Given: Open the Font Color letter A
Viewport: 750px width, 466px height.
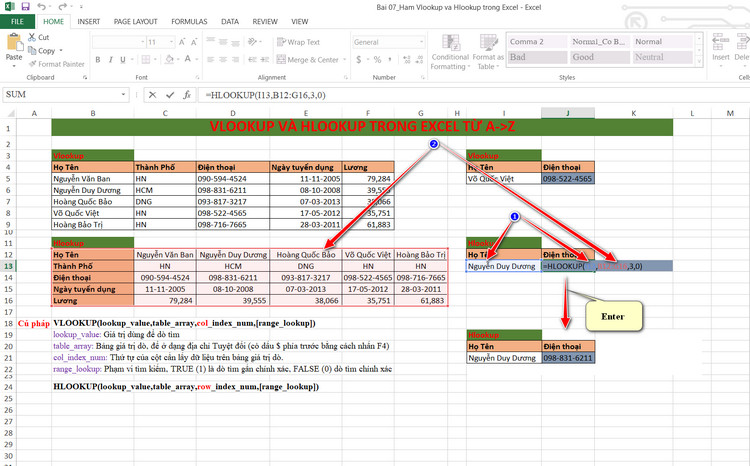Looking at the screenshot, I should (x=188, y=59).
